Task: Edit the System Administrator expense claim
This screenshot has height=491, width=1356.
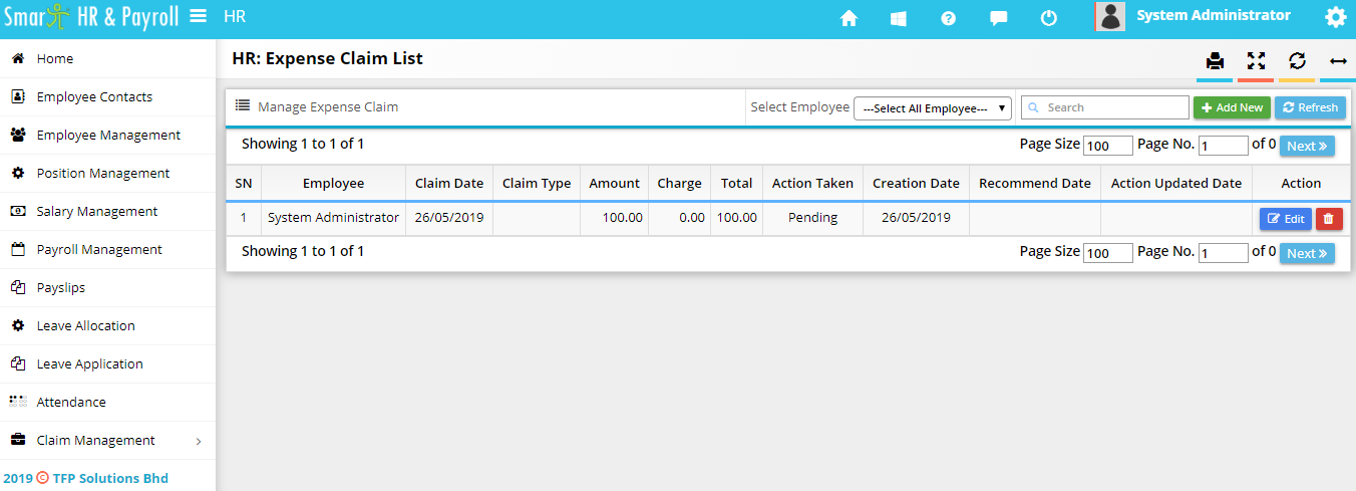Action: coord(1286,218)
